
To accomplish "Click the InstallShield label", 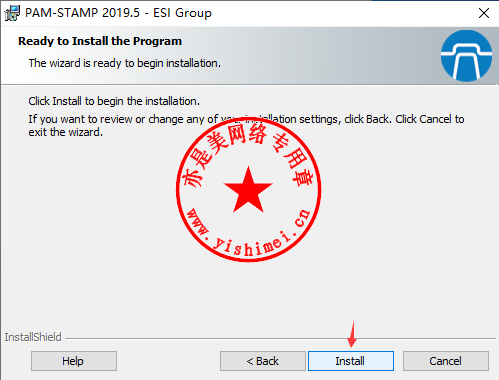I will point(33,337).
